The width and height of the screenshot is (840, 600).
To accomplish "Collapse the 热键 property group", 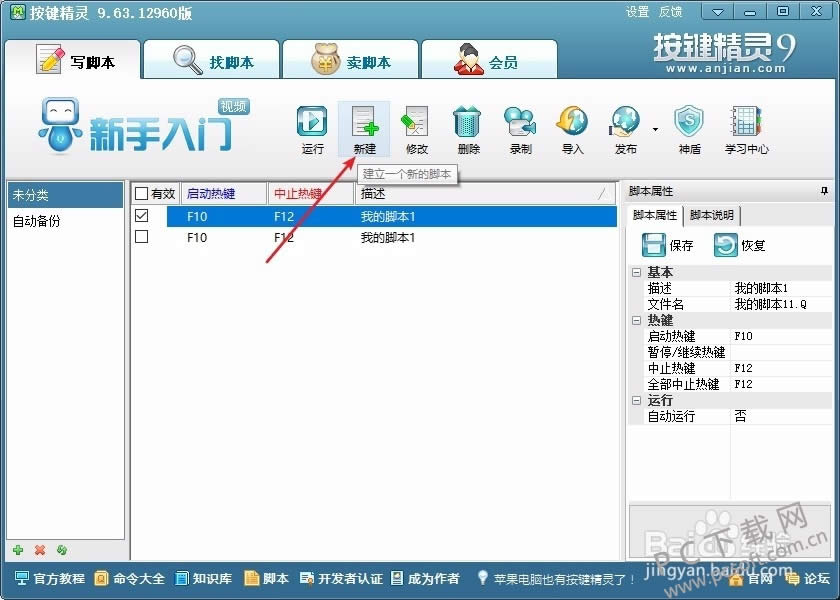I will pos(636,320).
